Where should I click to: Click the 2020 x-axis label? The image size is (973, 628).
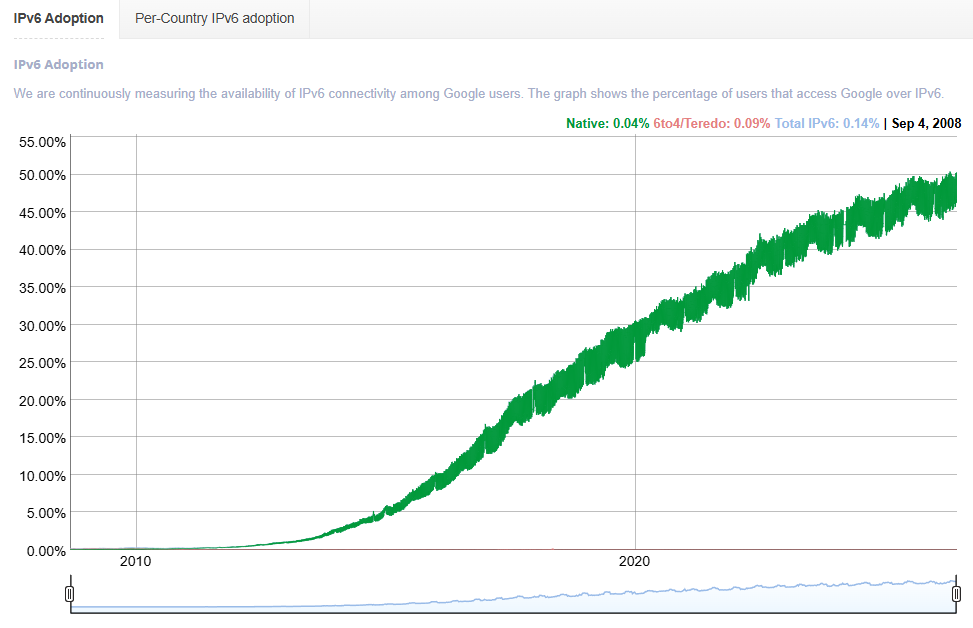(635, 562)
